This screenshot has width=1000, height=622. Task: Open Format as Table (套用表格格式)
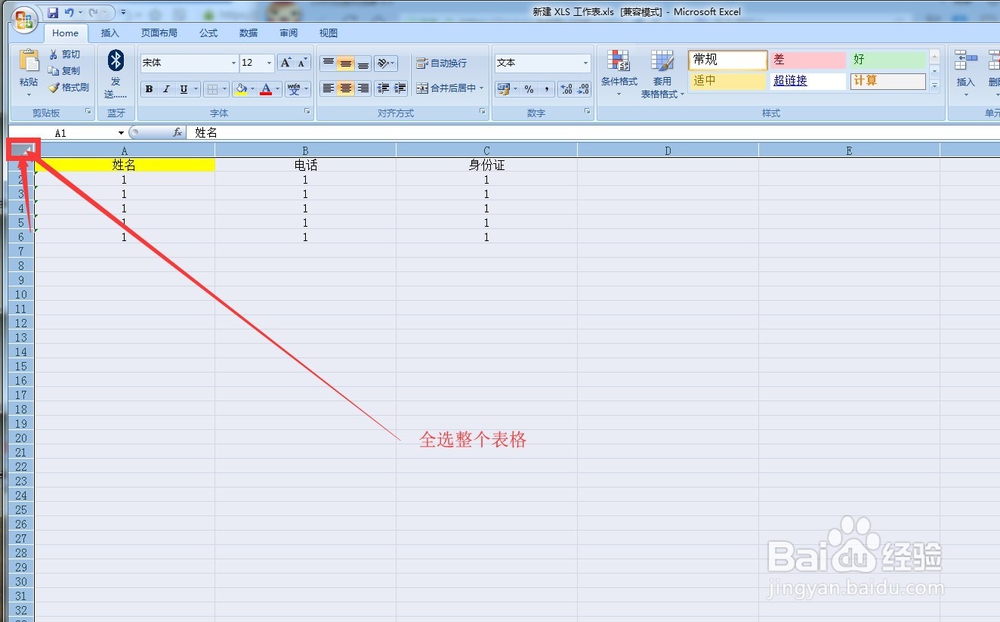coord(662,73)
